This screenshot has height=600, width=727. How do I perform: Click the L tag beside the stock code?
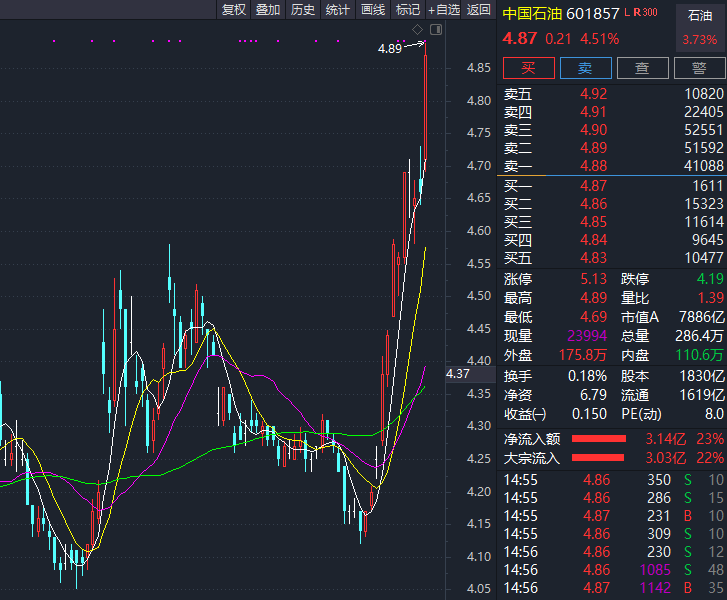pos(627,12)
